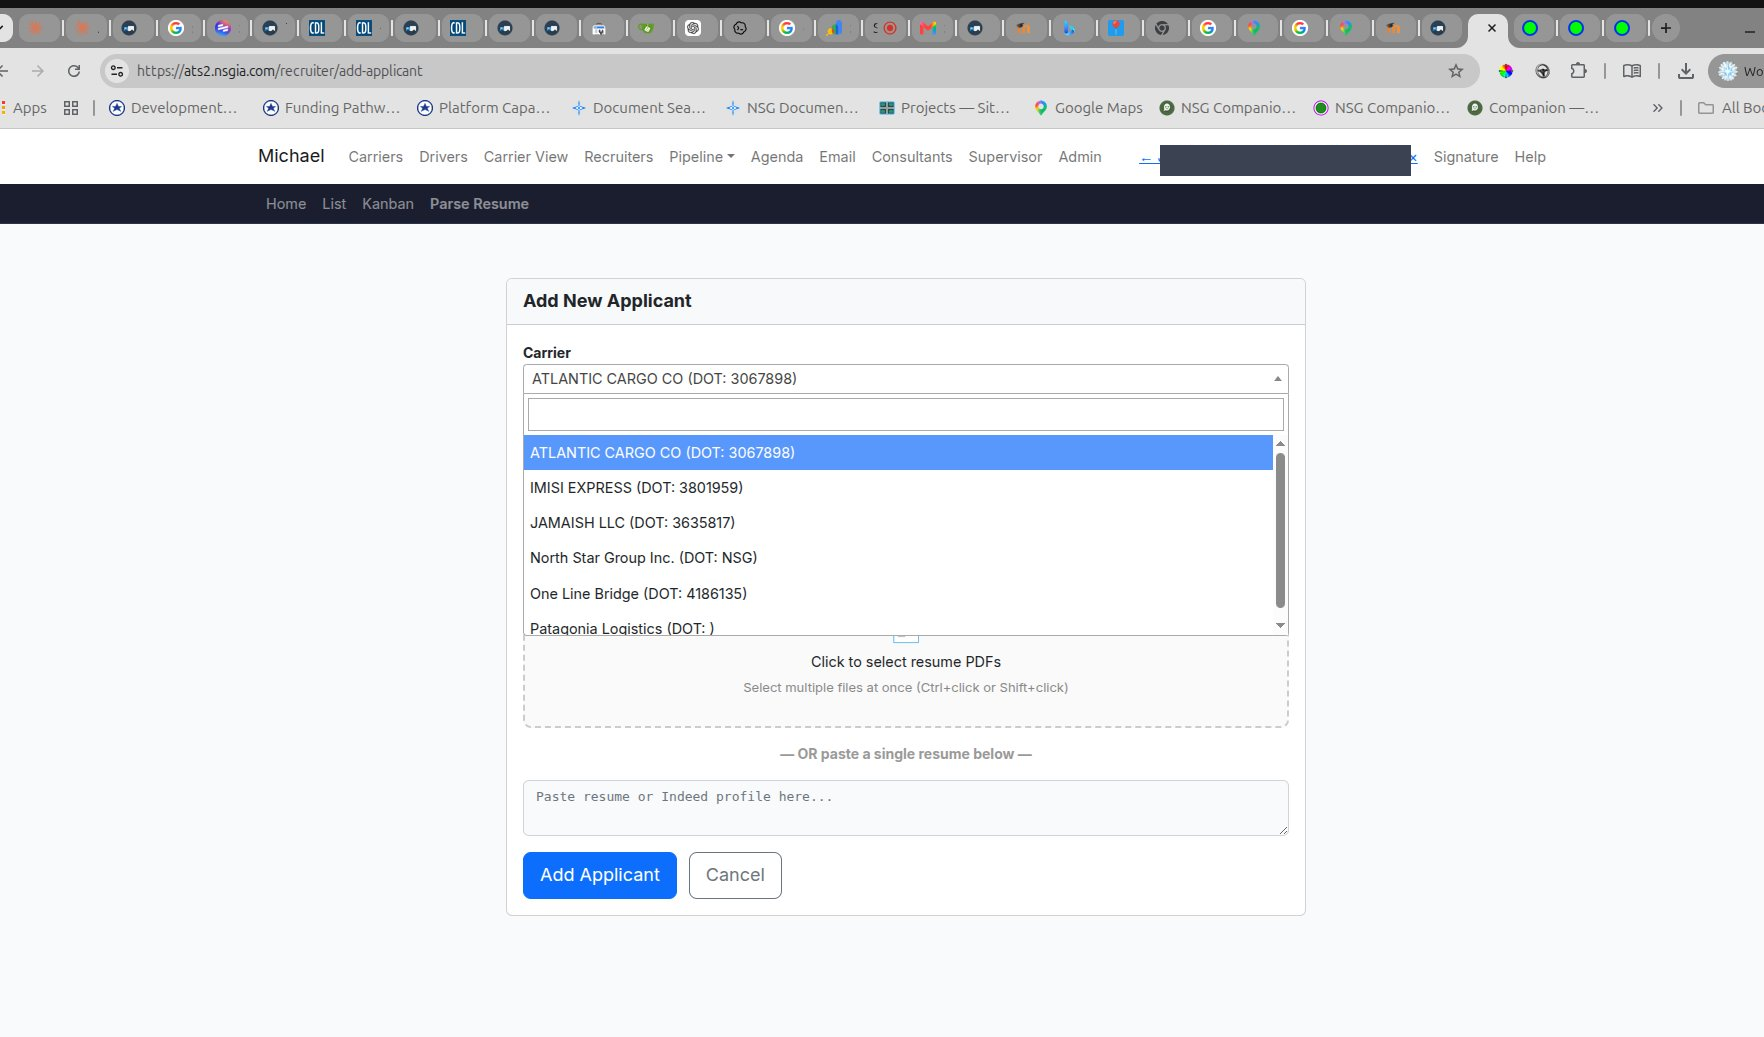Screen dimensions: 1764x1037
Task: Click the paste resume text area
Action: click(x=906, y=808)
